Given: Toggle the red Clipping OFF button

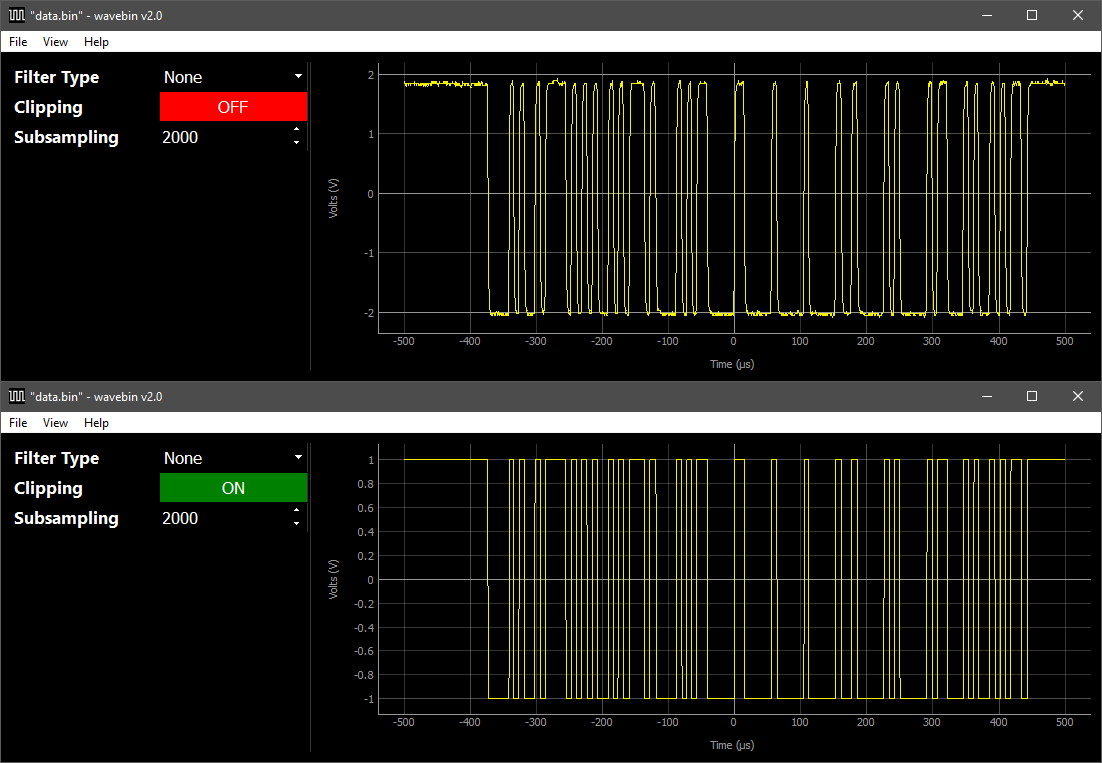Looking at the screenshot, I should [x=233, y=107].
